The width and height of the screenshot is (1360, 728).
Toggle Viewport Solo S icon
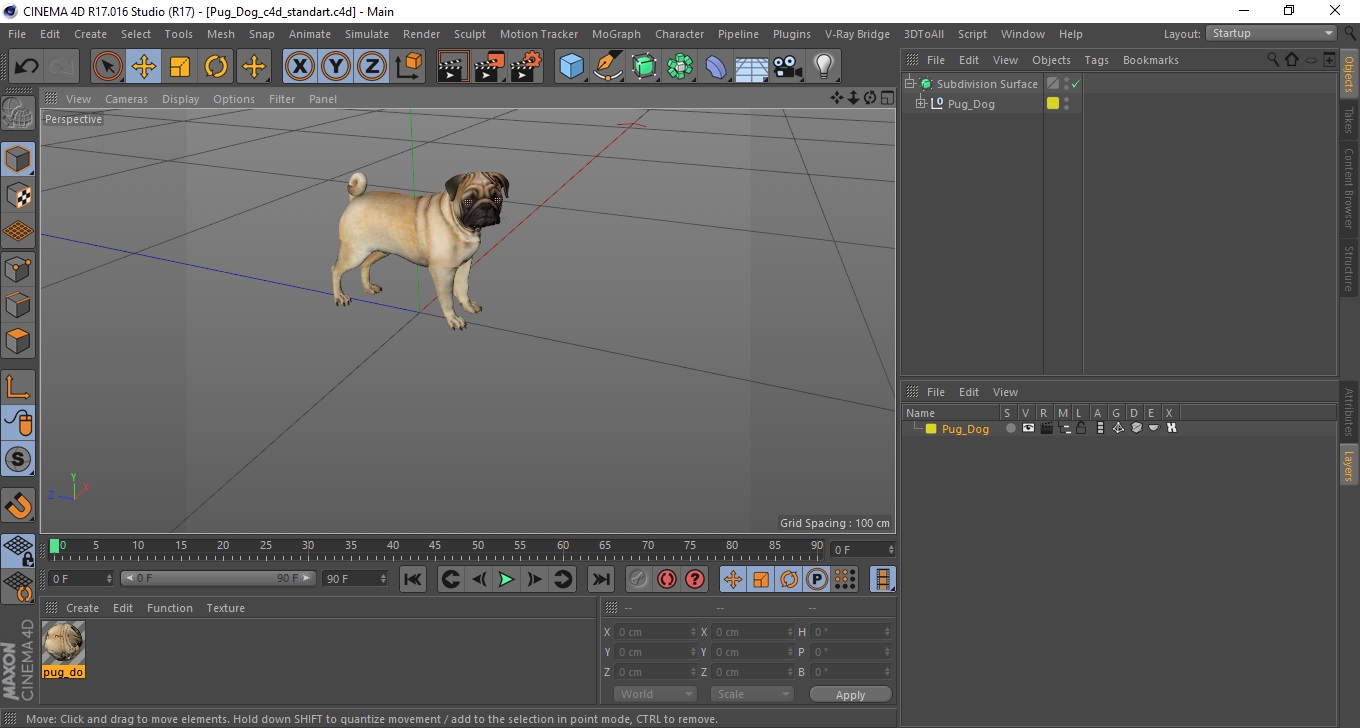click(x=18, y=459)
